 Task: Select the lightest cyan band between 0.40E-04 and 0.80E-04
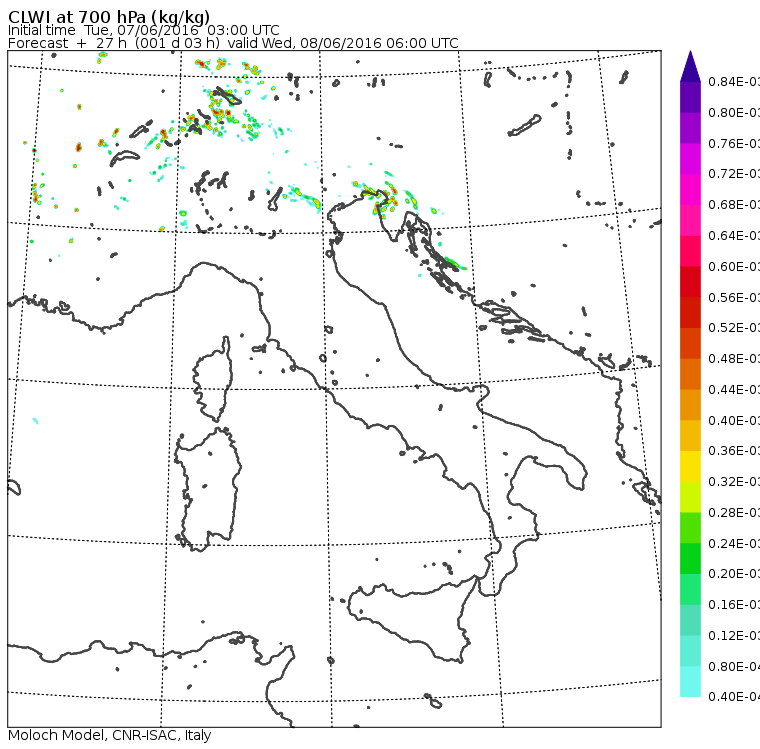(x=690, y=681)
